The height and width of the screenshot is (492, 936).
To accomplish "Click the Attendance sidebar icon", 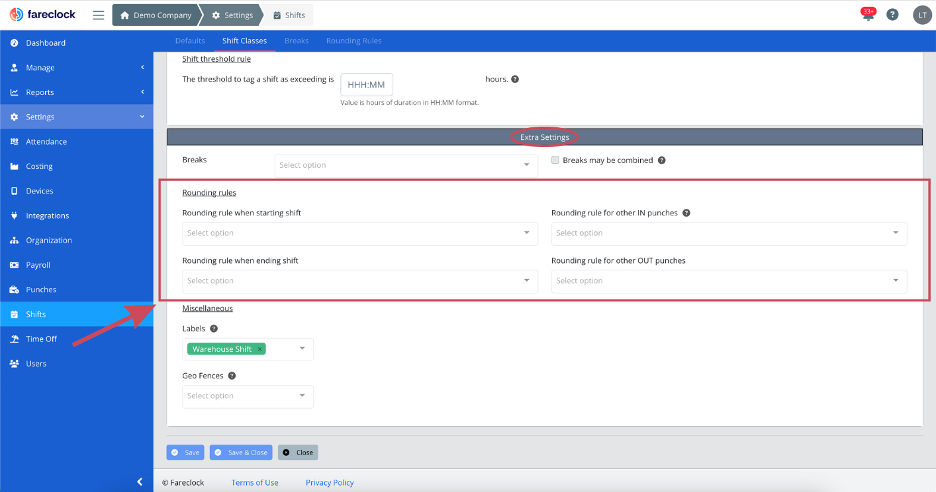I will 14,142.
